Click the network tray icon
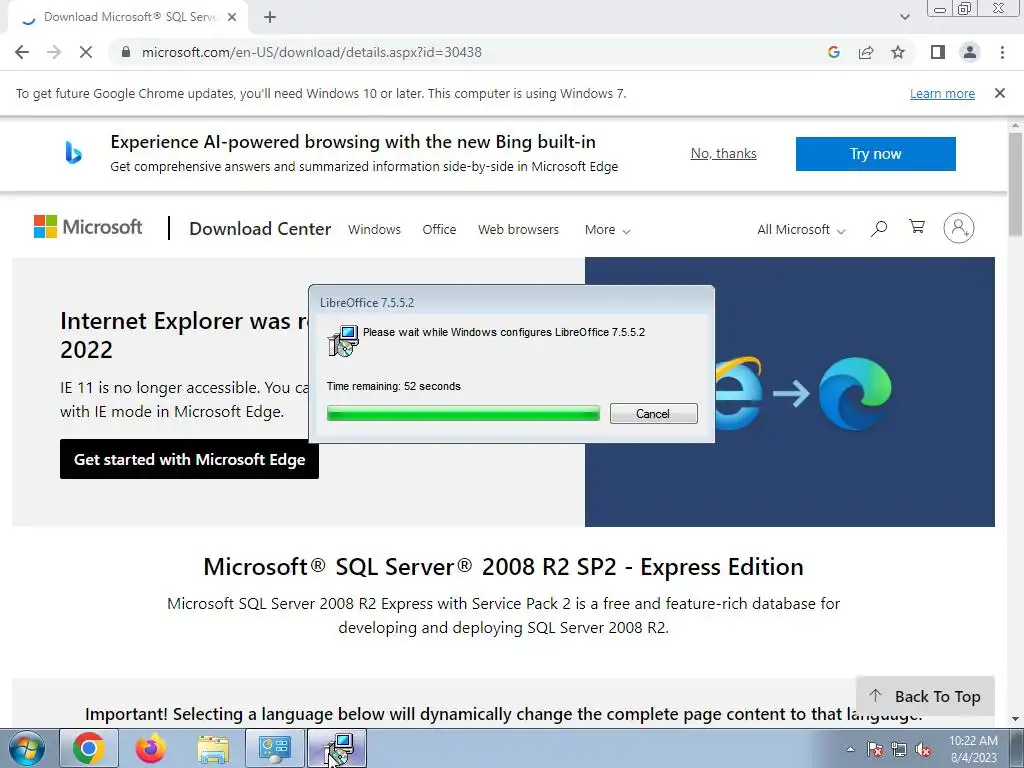 click(899, 749)
